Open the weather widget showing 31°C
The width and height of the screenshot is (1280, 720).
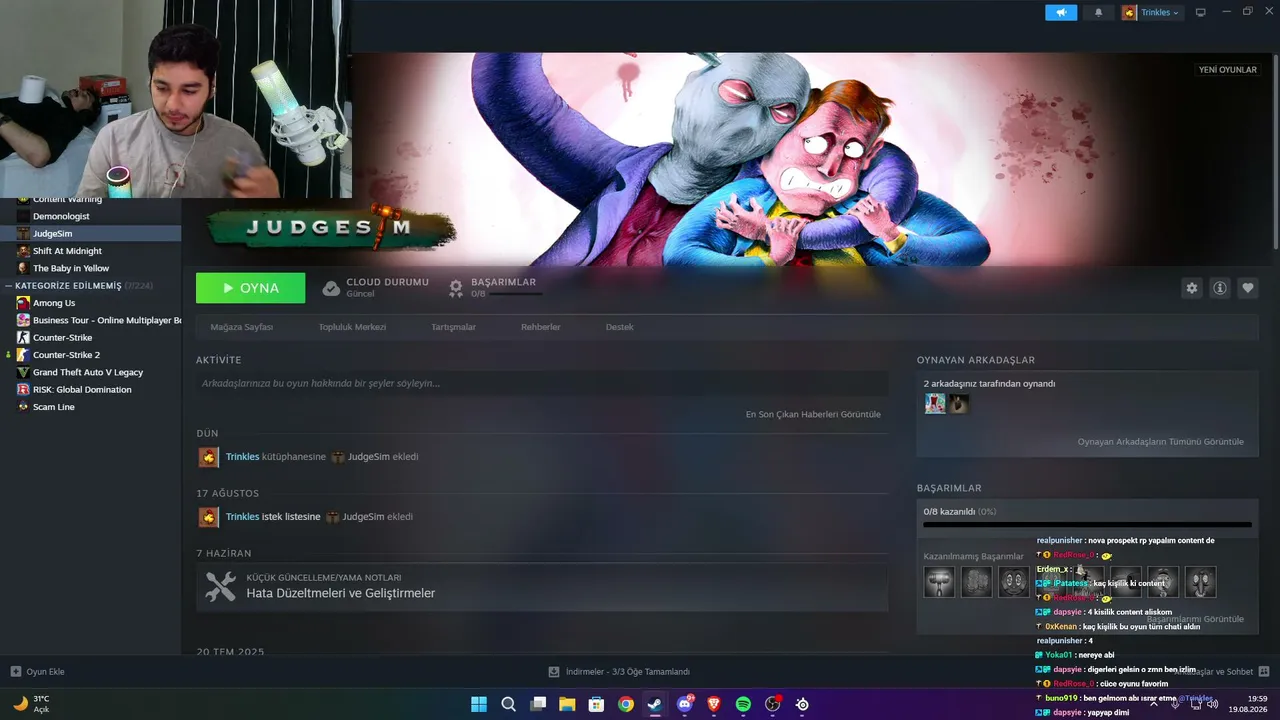31,704
